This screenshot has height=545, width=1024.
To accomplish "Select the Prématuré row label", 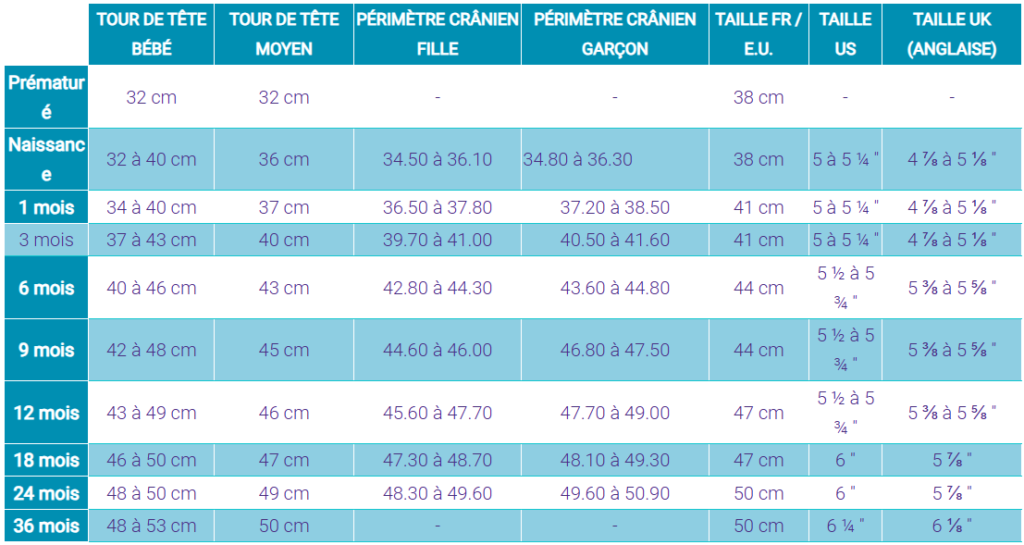I will 46,97.
